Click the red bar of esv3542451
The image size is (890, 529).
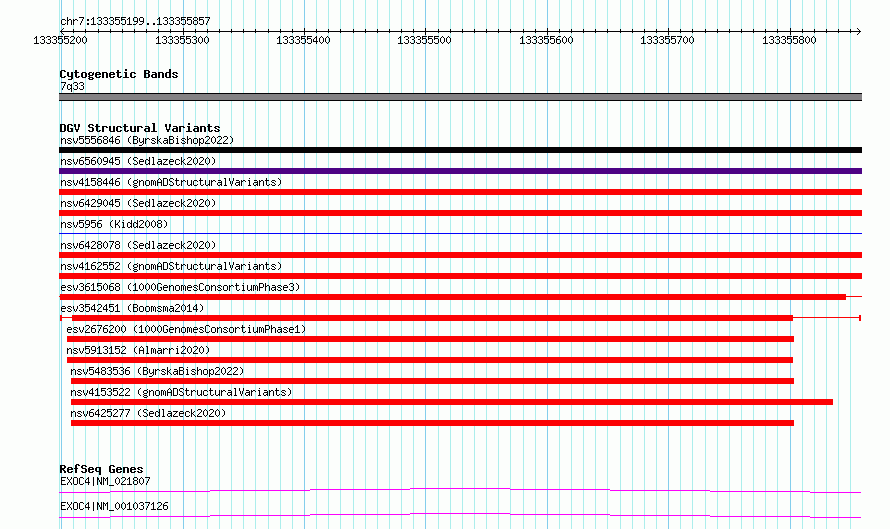[432, 318]
